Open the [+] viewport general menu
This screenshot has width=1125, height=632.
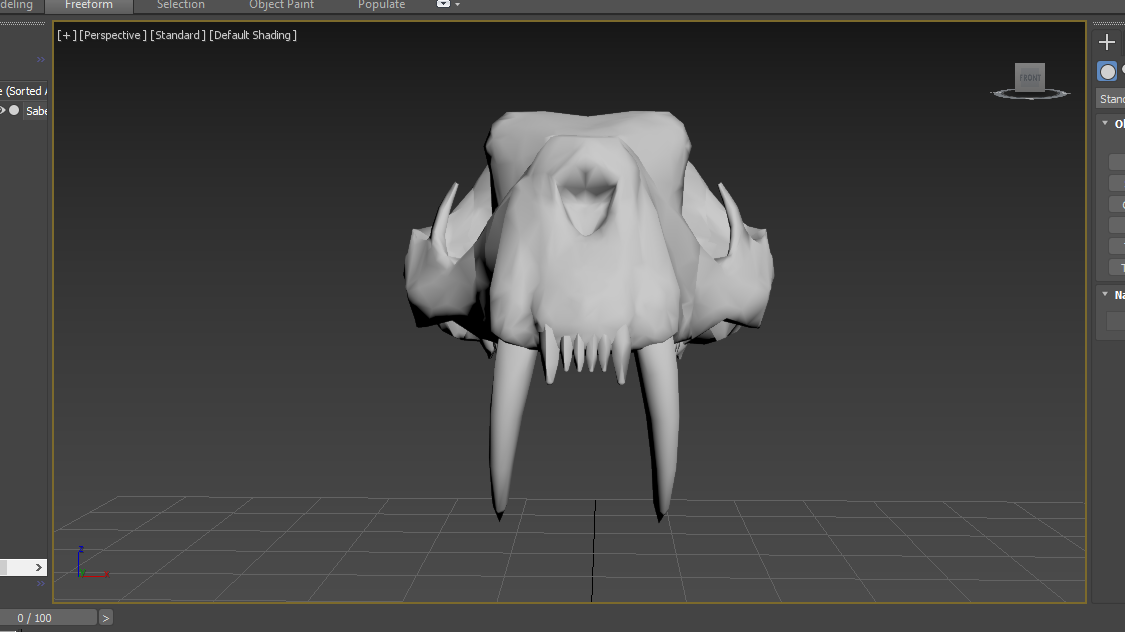pyautogui.click(x=66, y=35)
